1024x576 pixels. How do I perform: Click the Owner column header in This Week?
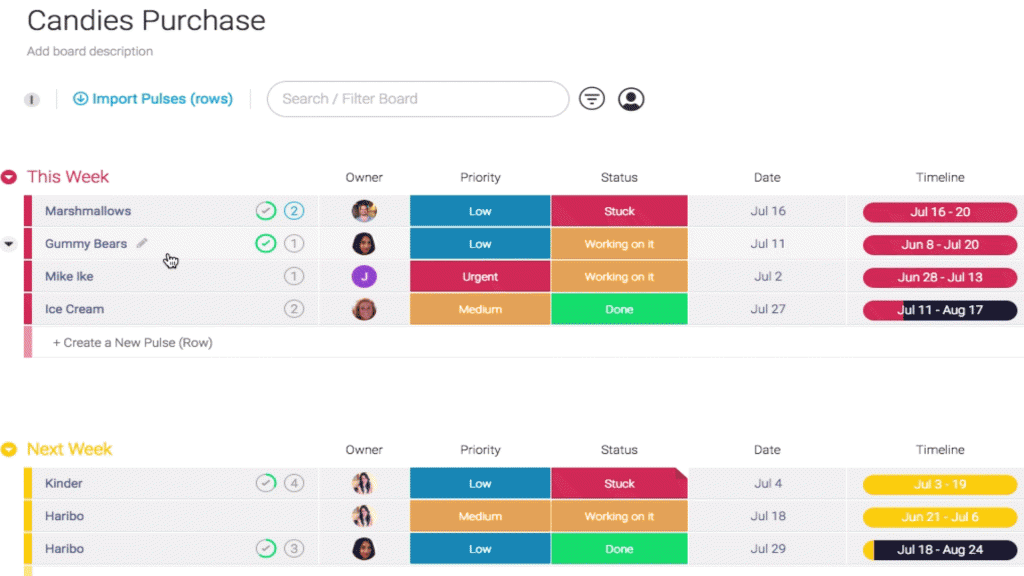point(364,178)
